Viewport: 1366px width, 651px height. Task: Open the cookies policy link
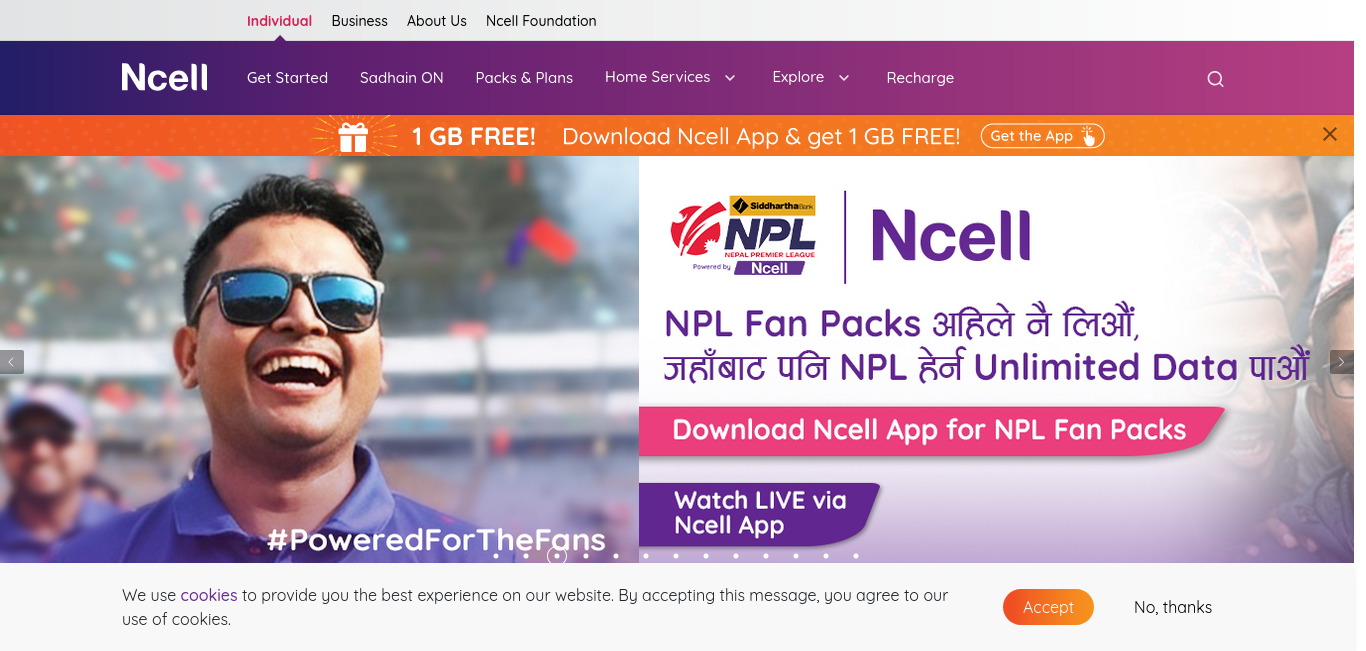click(209, 595)
